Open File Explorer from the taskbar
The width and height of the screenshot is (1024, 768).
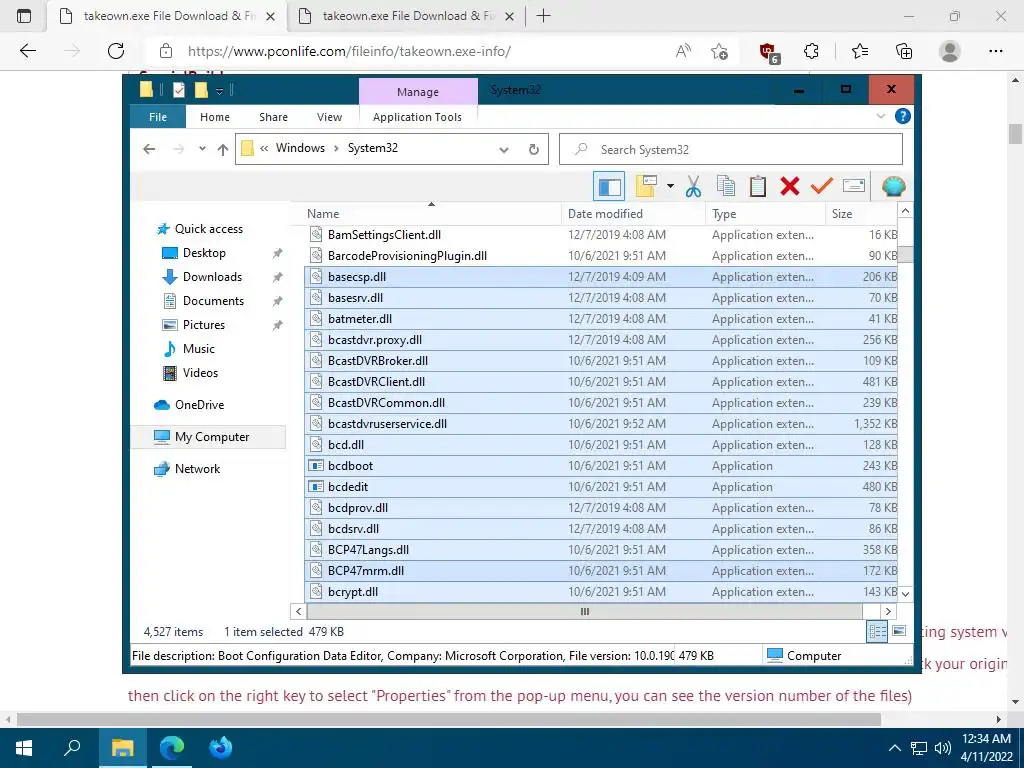tap(122, 748)
